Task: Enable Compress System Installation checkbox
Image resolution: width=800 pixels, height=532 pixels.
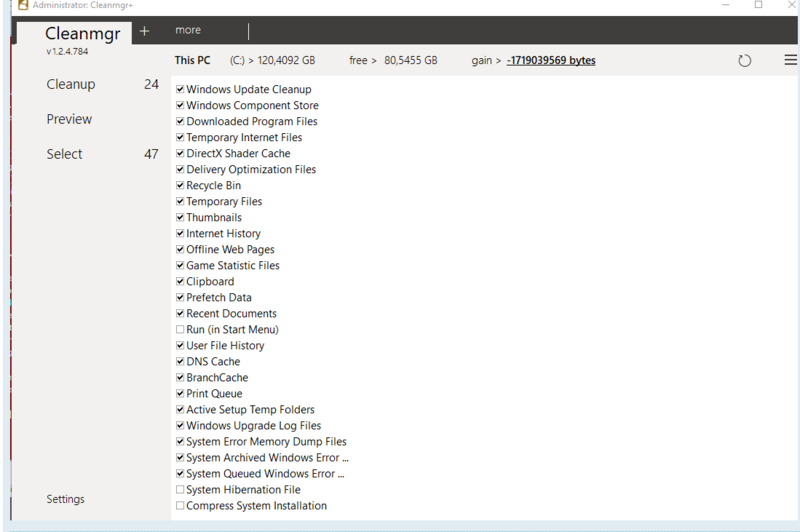Action: (180, 505)
